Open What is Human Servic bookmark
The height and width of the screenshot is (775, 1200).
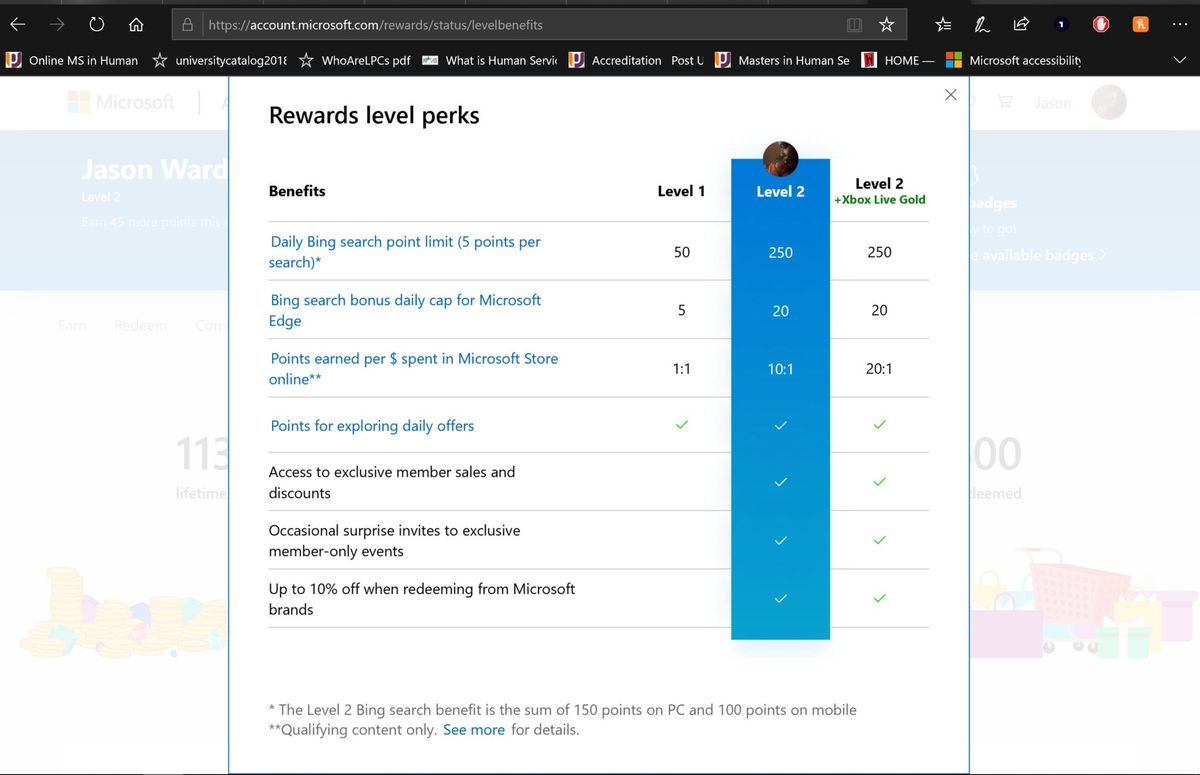pos(489,60)
